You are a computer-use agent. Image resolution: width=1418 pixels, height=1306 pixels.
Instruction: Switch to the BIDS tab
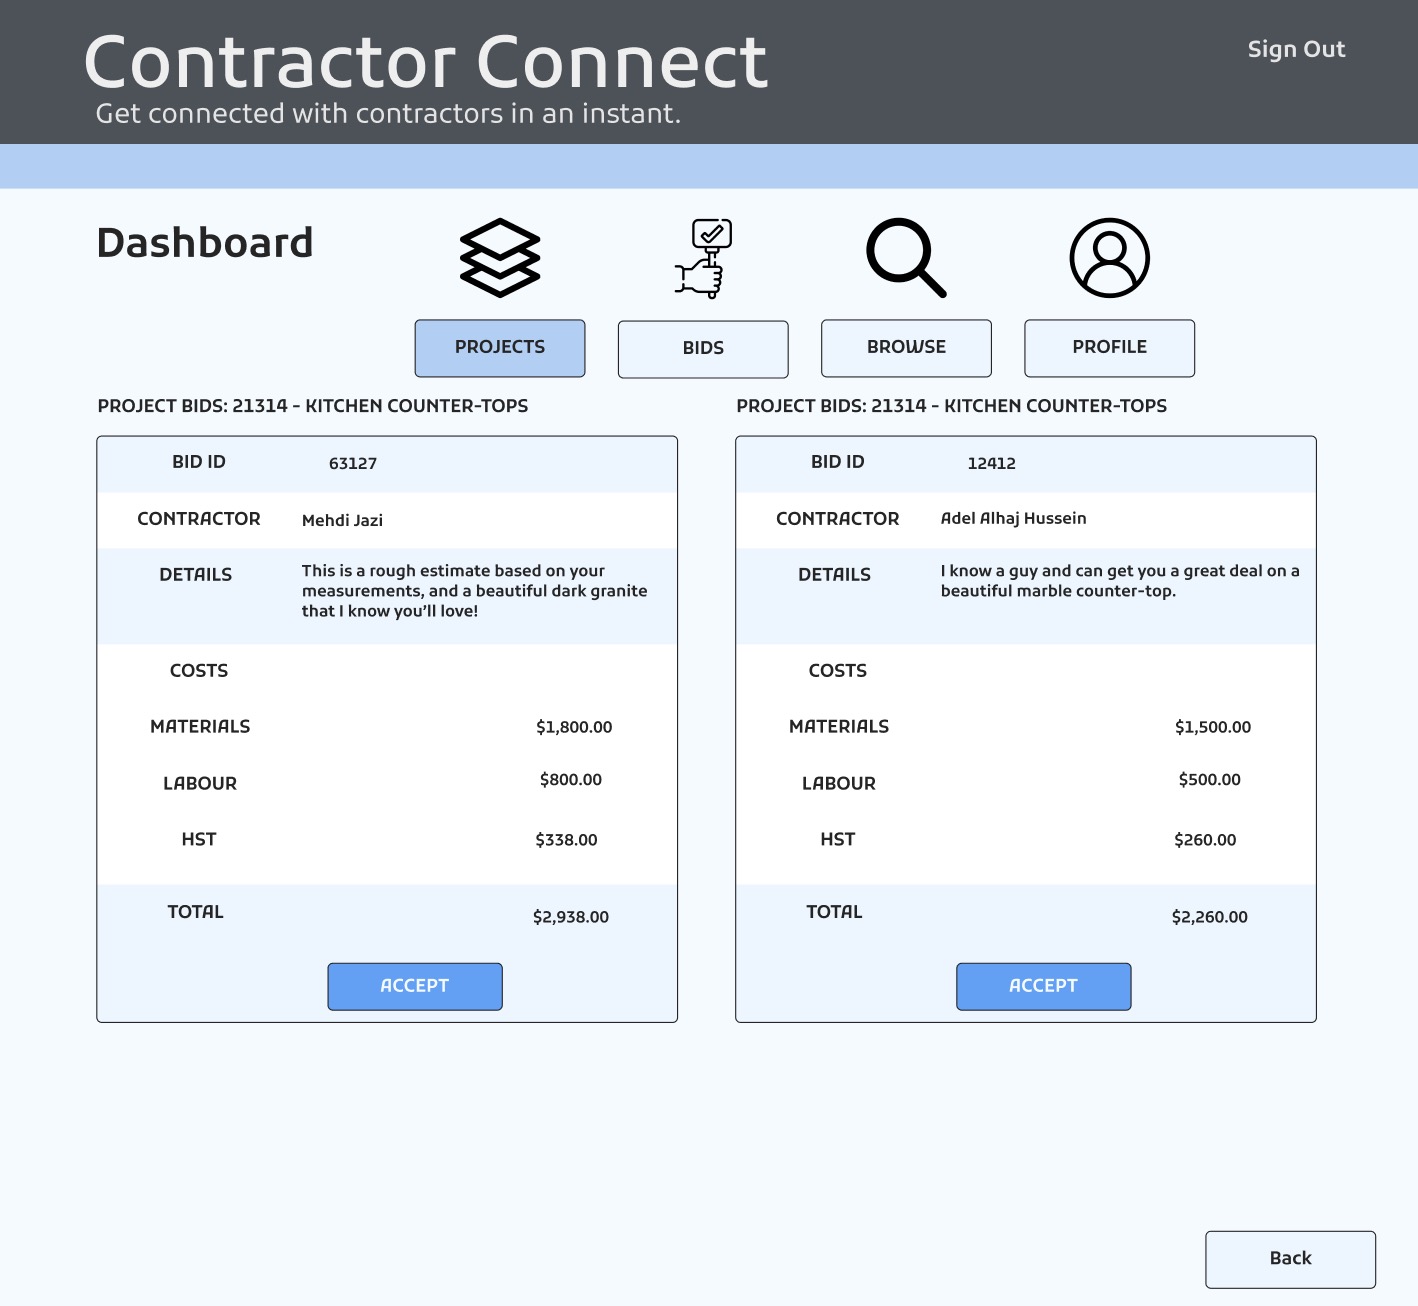coord(703,349)
